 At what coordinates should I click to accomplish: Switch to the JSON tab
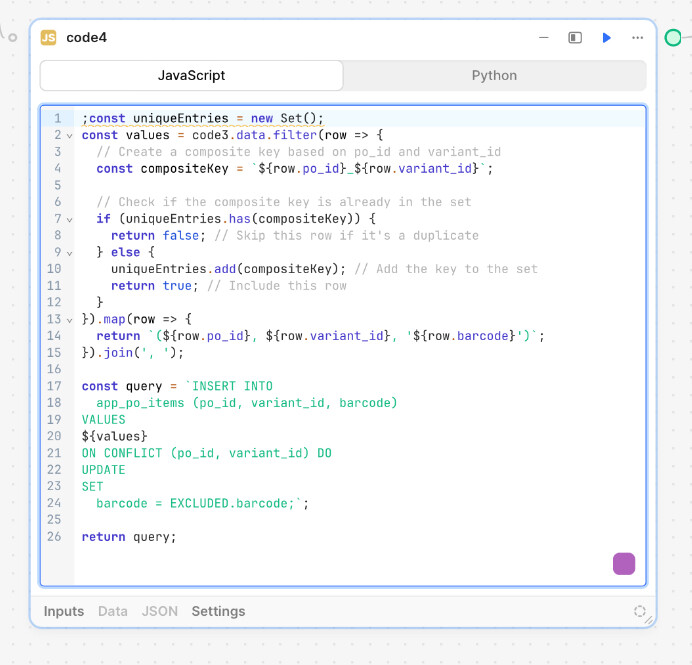click(160, 611)
